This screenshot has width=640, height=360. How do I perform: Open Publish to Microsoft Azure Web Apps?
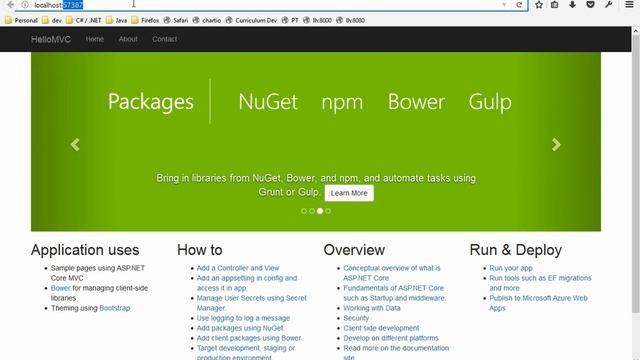click(538, 303)
